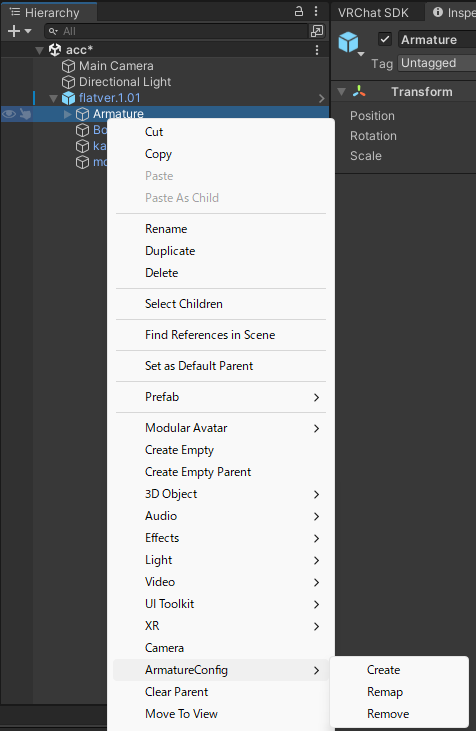Collapse the flatver.1.01 prefab foldout
This screenshot has height=731, width=476.
pyautogui.click(x=54, y=98)
